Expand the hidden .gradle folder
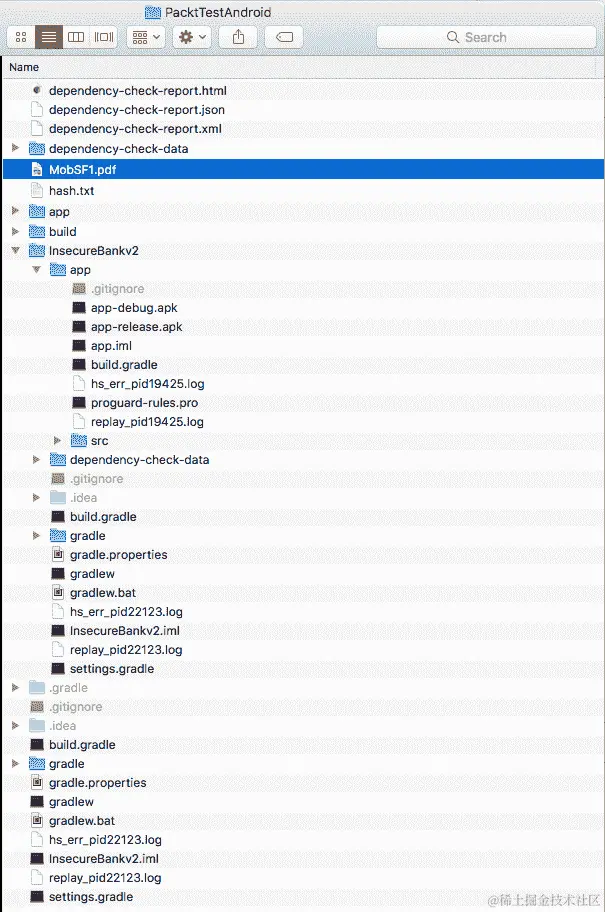 pos(16,687)
